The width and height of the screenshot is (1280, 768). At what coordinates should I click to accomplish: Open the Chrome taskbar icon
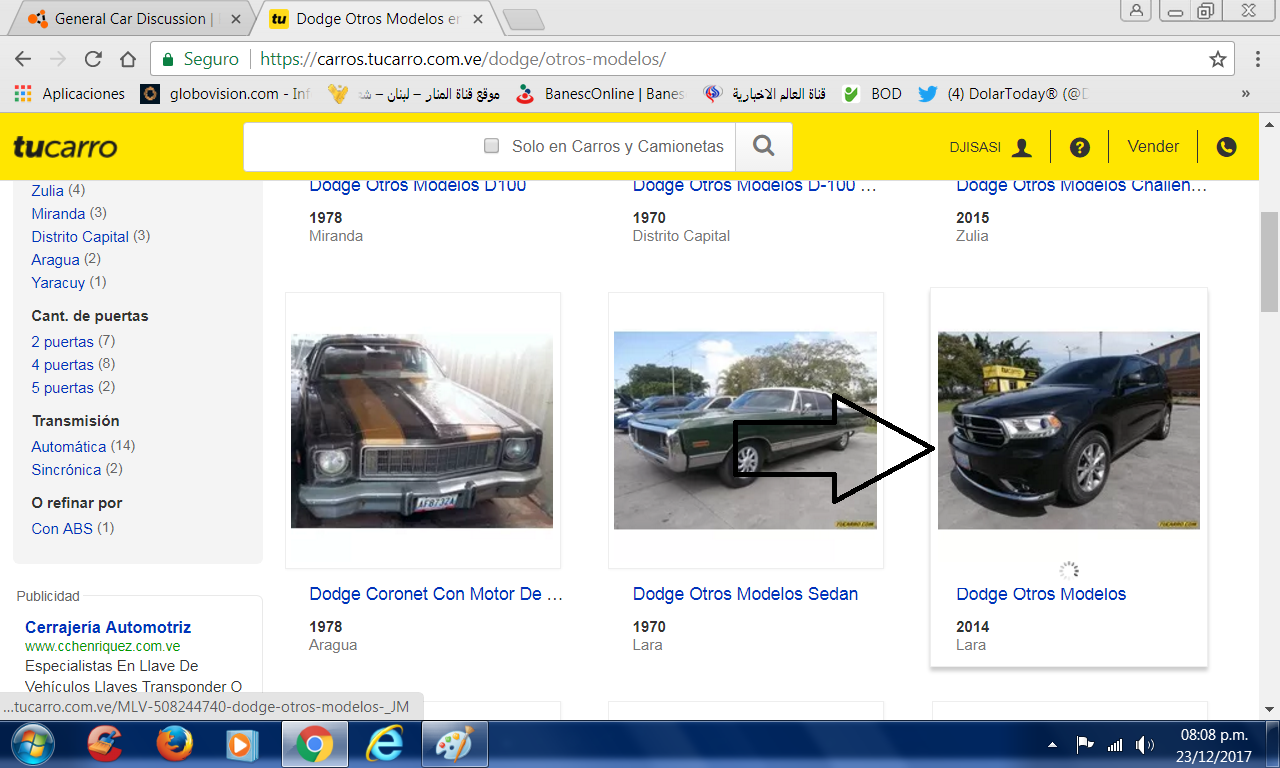pos(314,744)
